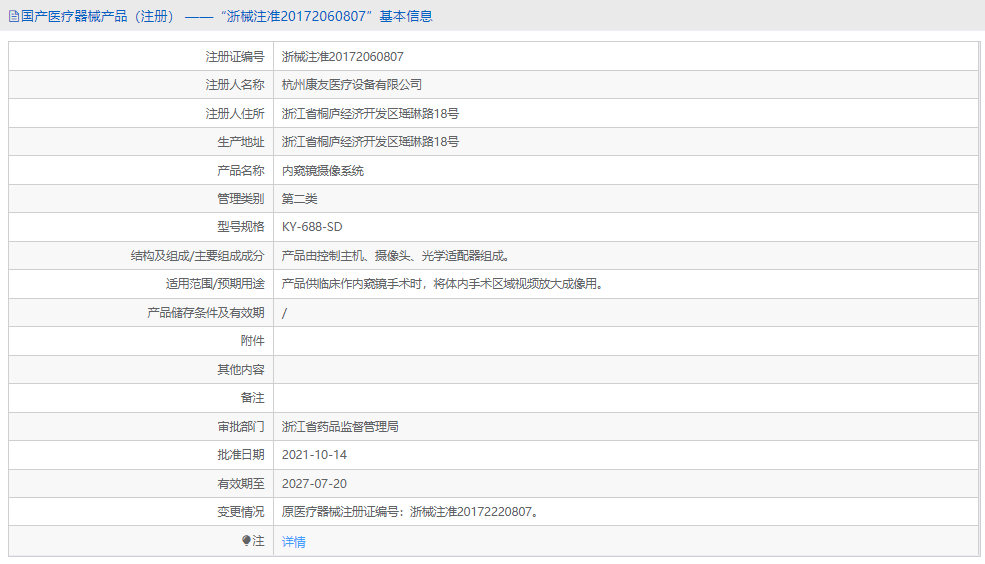Select the approval date 2021-10-14
This screenshot has height=564, width=985.
pos(314,455)
